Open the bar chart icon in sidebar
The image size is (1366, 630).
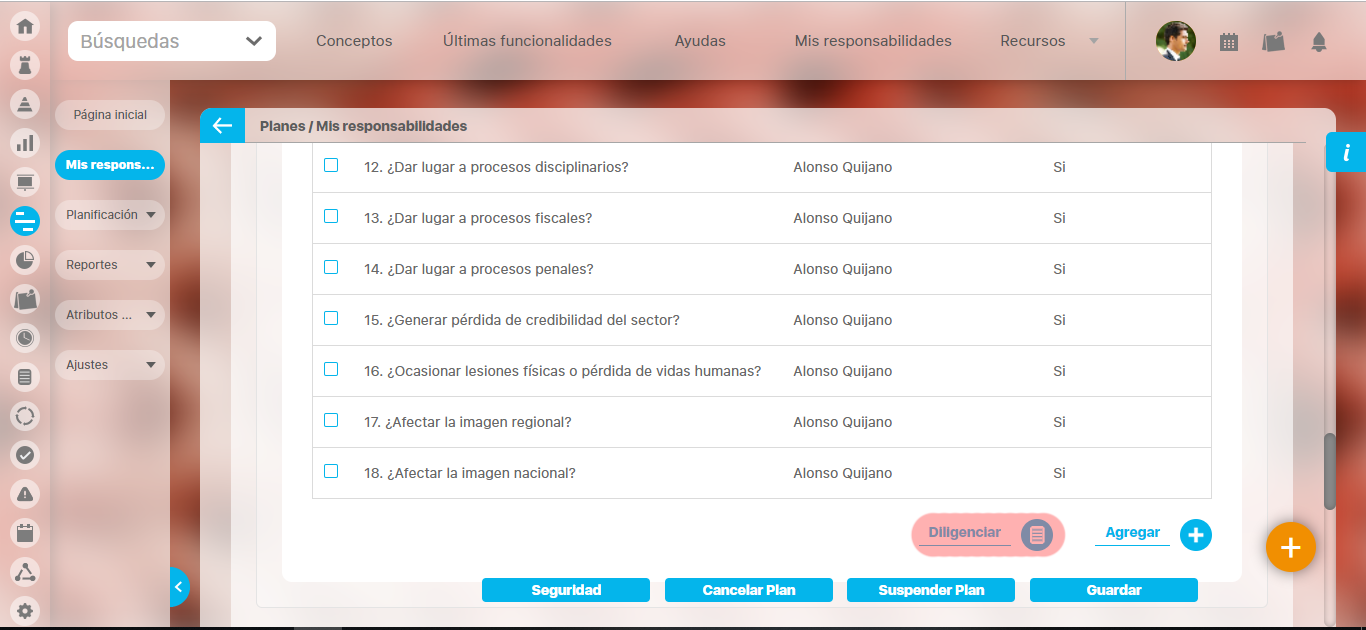pyautogui.click(x=25, y=143)
